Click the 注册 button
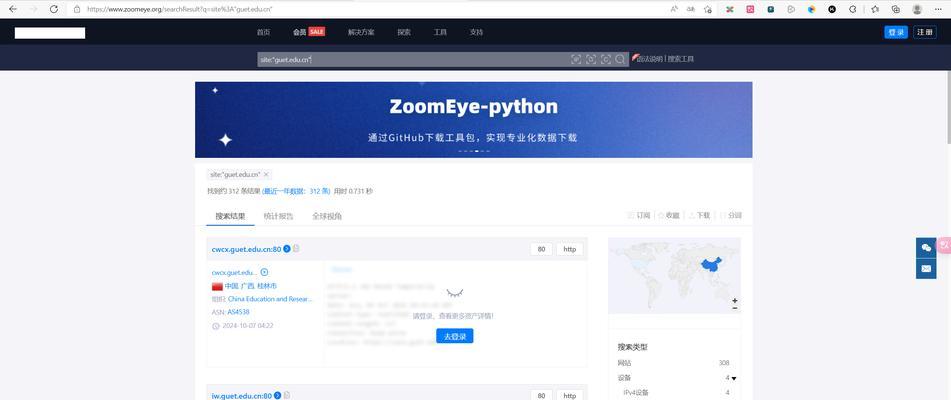Image resolution: width=951 pixels, height=400 pixels. coord(925,33)
